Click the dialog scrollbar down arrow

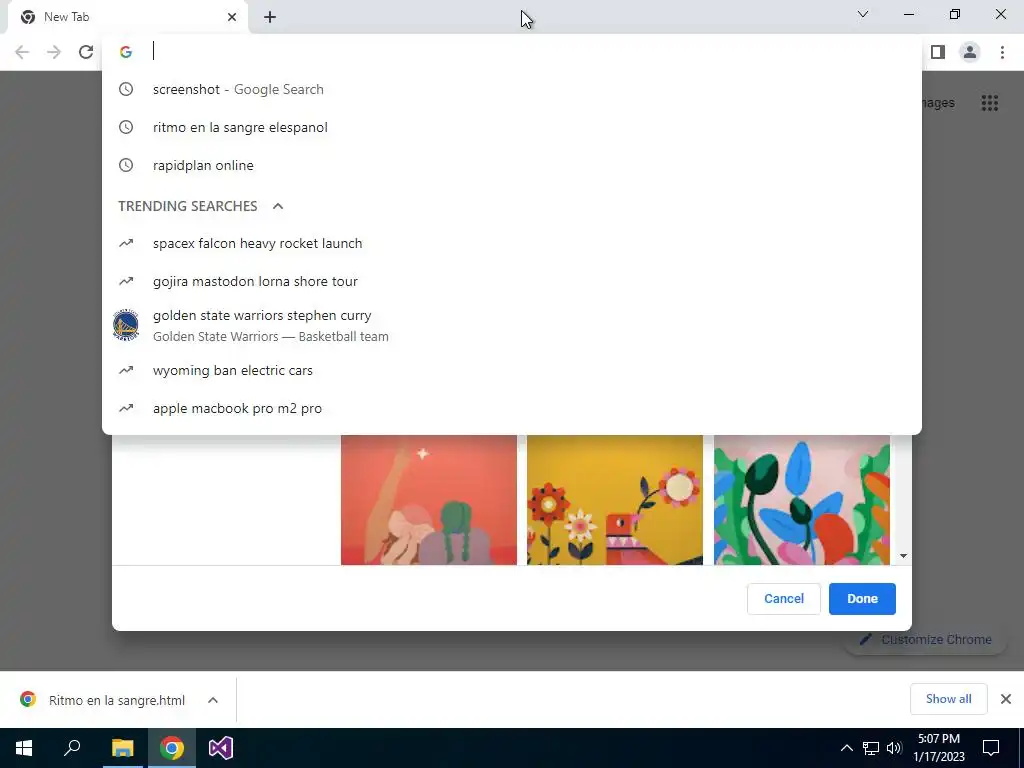click(x=903, y=556)
